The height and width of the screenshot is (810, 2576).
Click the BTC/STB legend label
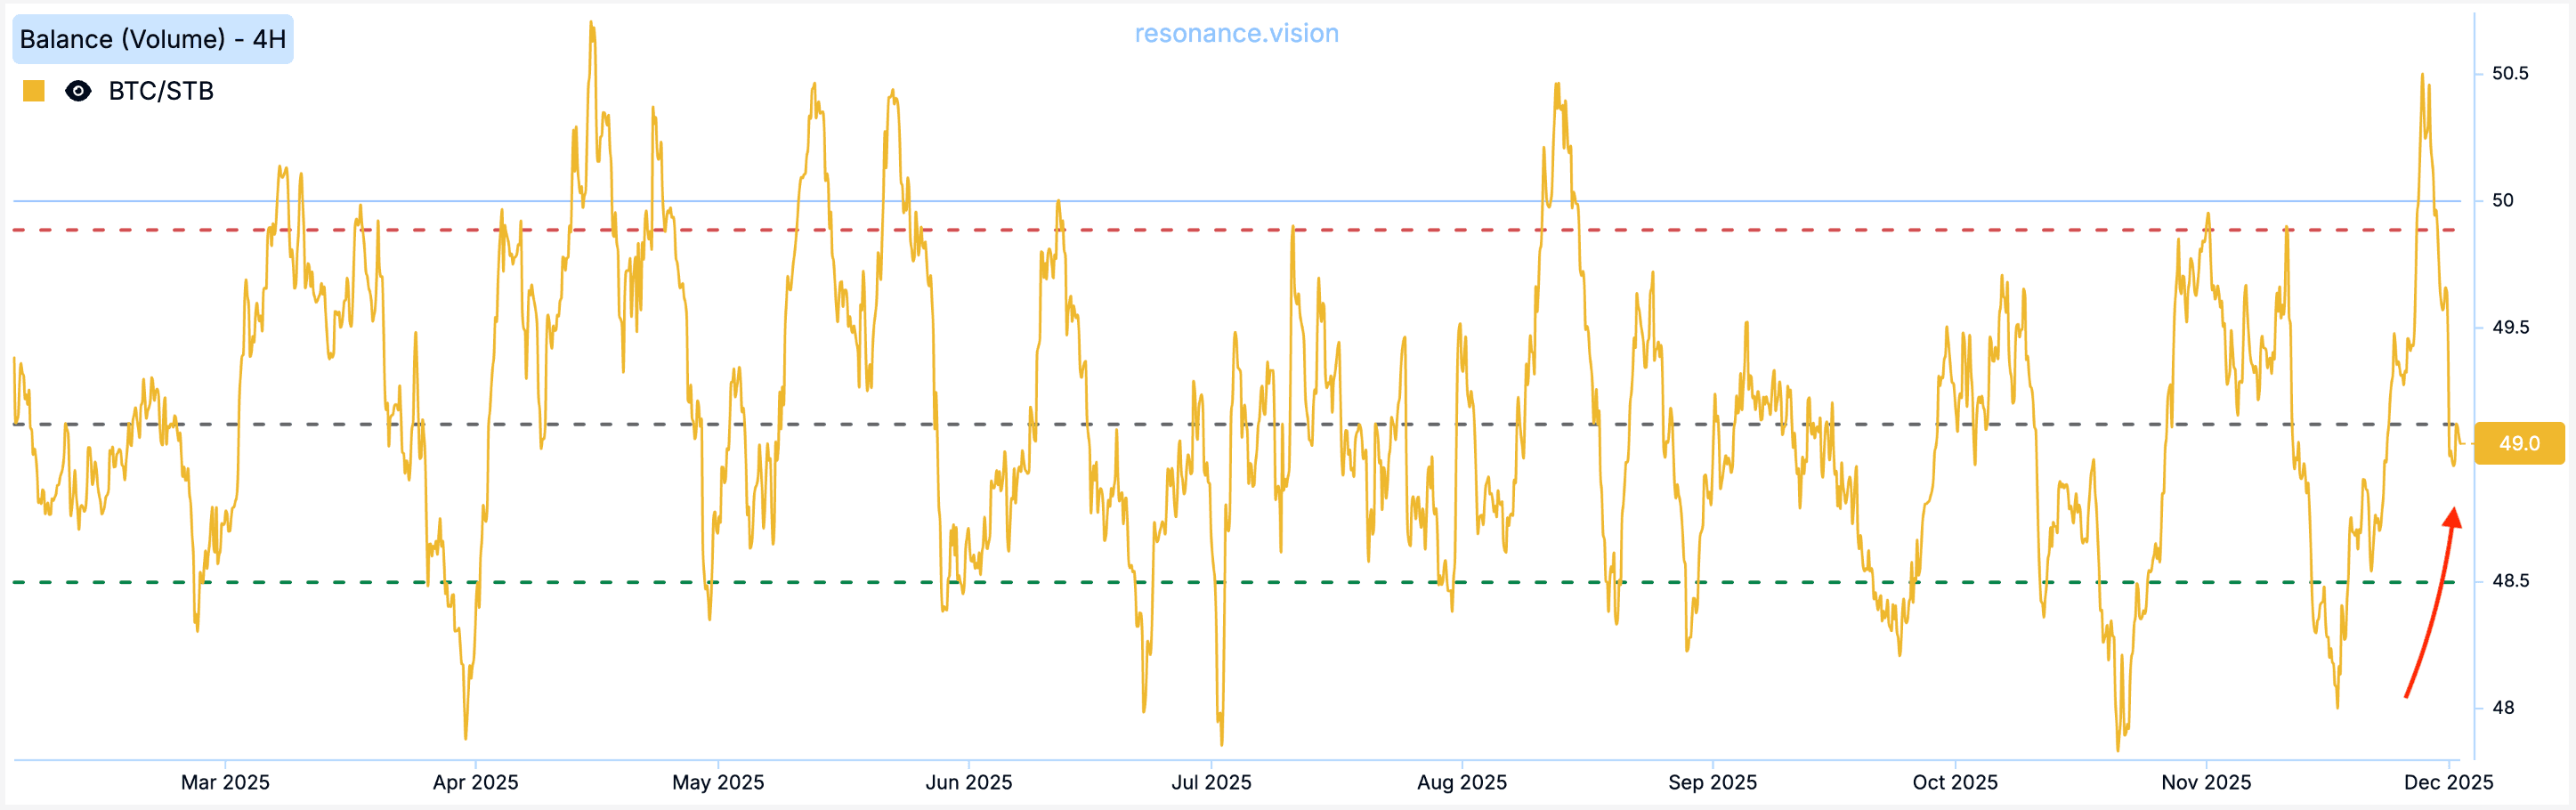pyautogui.click(x=161, y=91)
